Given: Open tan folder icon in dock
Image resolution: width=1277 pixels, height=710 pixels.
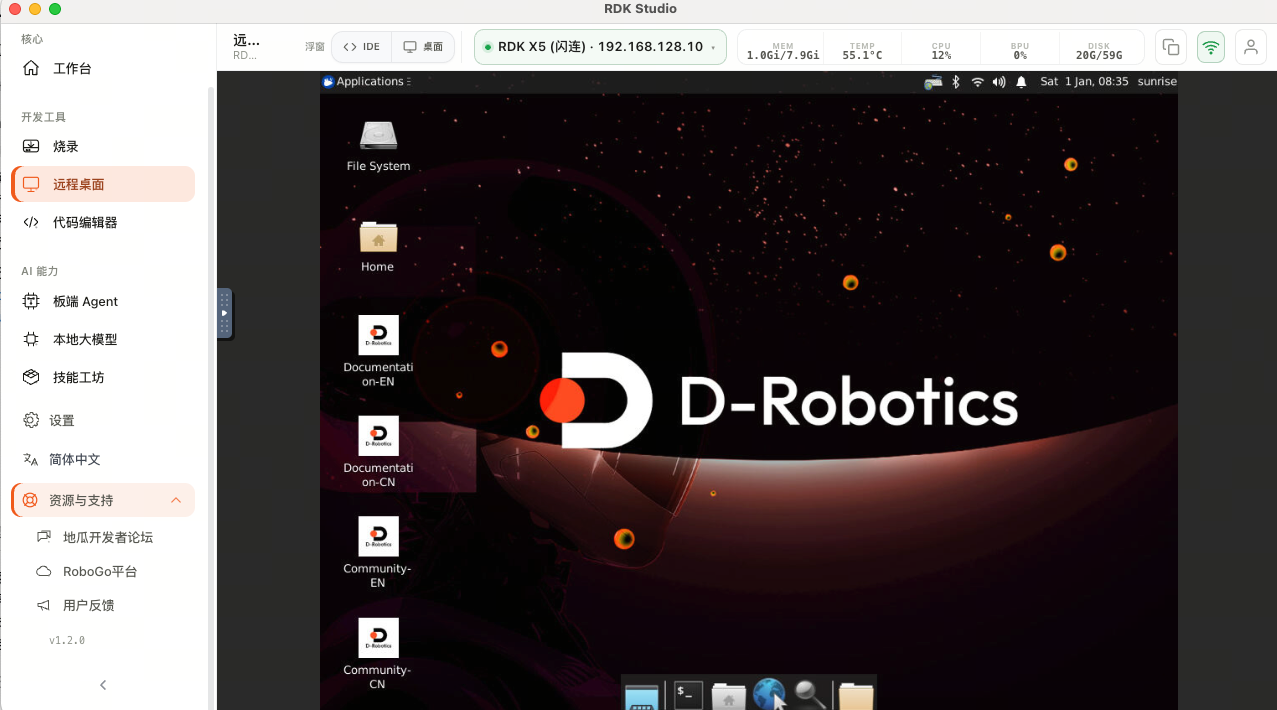Looking at the screenshot, I should pos(856,696).
